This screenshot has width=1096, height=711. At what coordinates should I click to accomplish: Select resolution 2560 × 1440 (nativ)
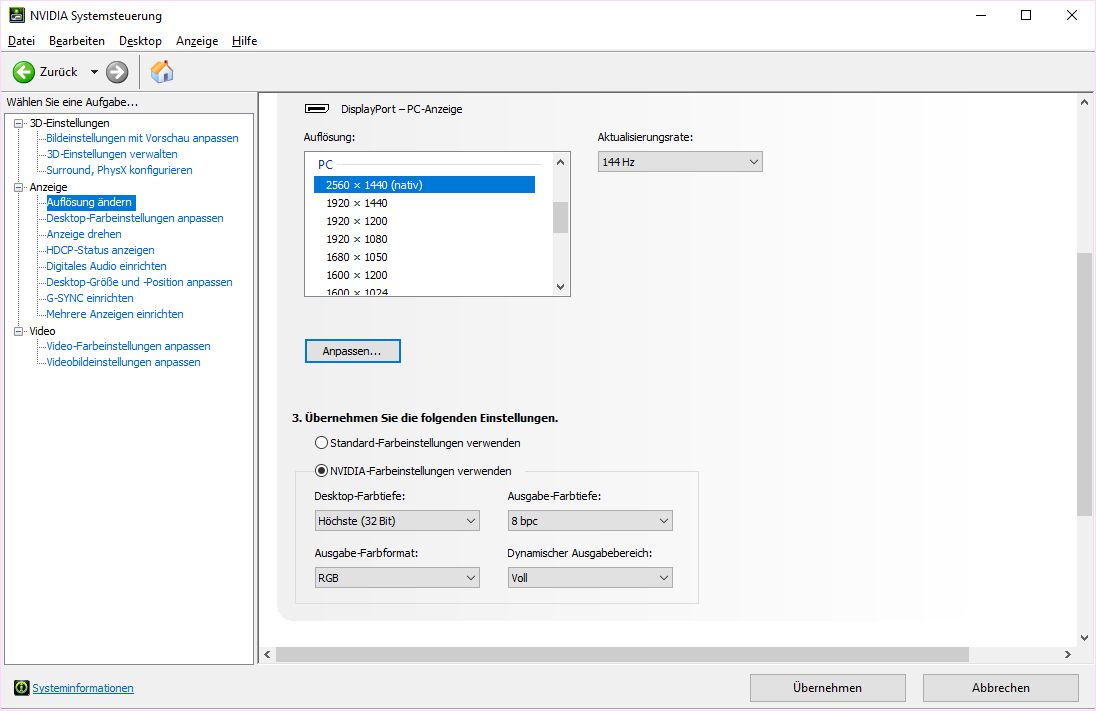424,185
